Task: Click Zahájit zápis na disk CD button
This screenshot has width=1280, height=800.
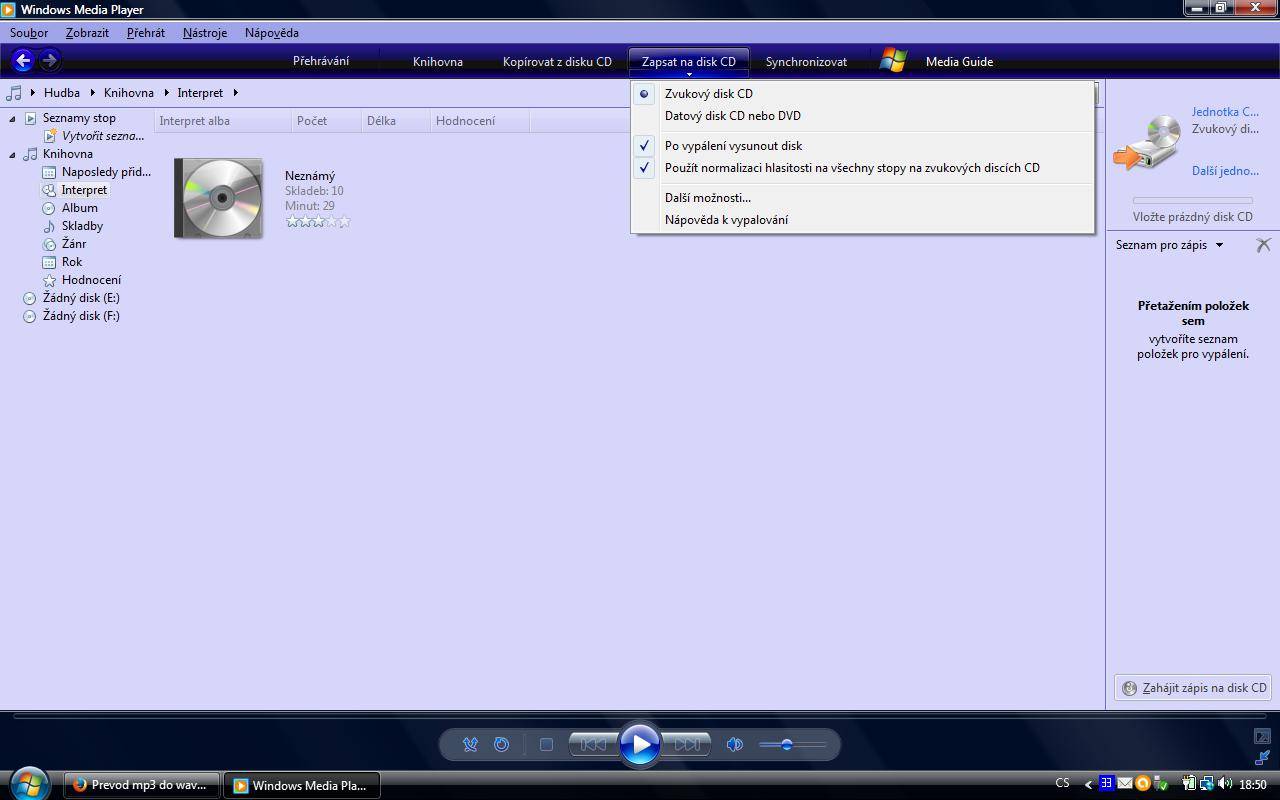Action: pos(1194,688)
